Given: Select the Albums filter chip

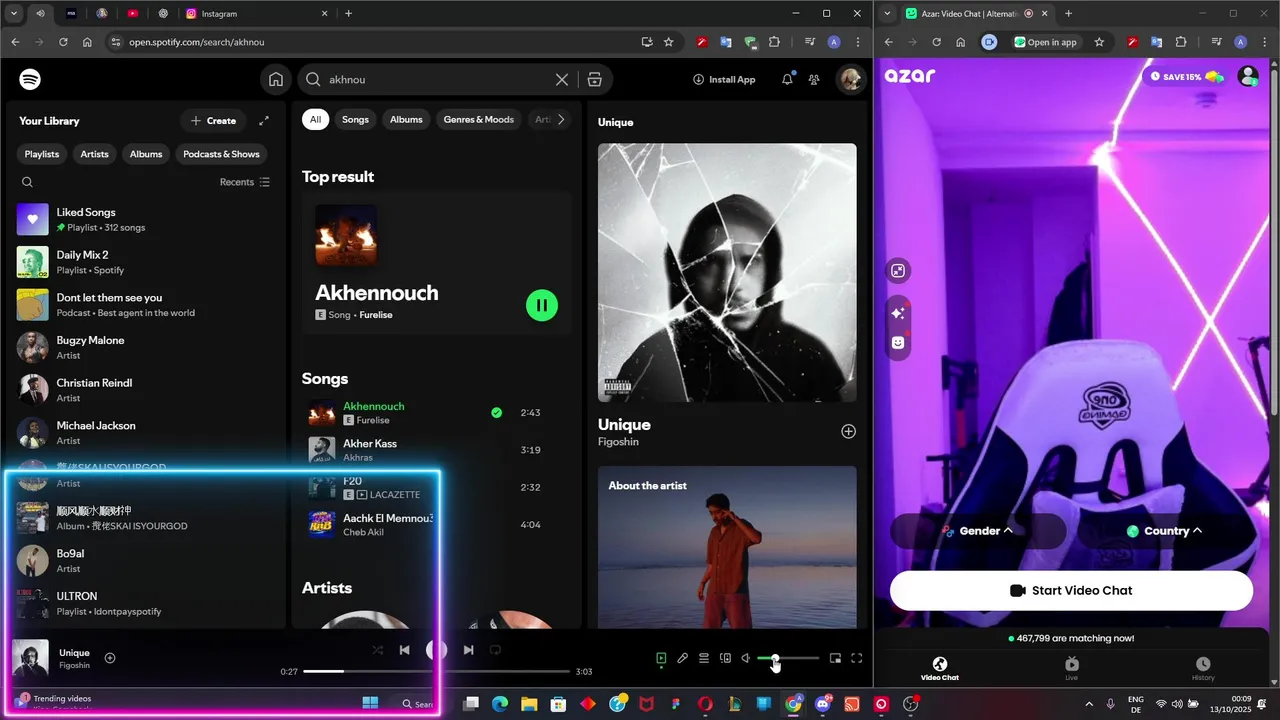Looking at the screenshot, I should tap(406, 119).
